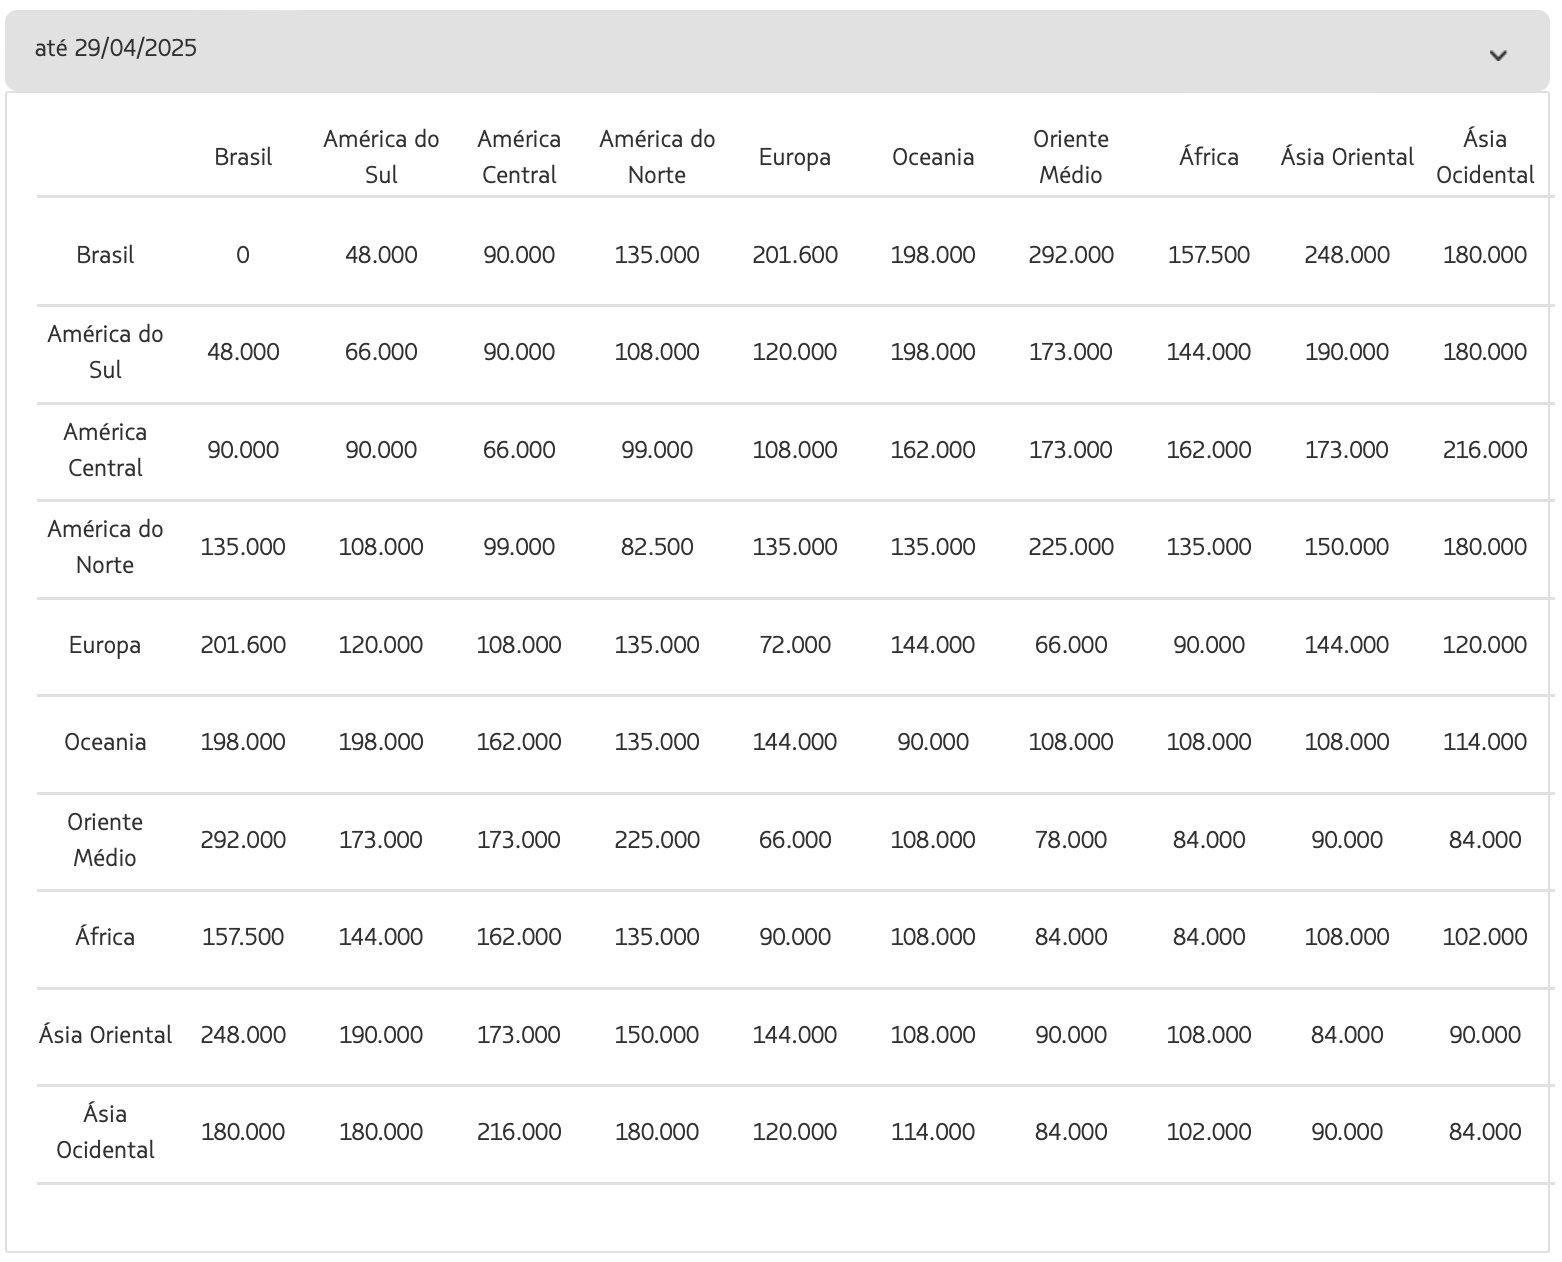Collapse the panel using the chevron arrow
The height and width of the screenshot is (1262, 1562).
coord(1497,55)
